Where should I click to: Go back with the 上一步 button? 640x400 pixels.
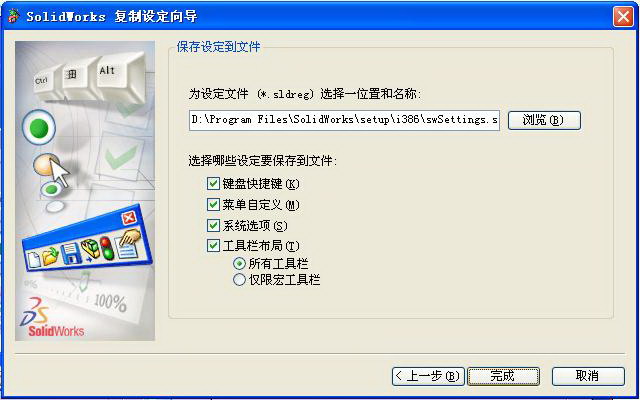coord(428,376)
